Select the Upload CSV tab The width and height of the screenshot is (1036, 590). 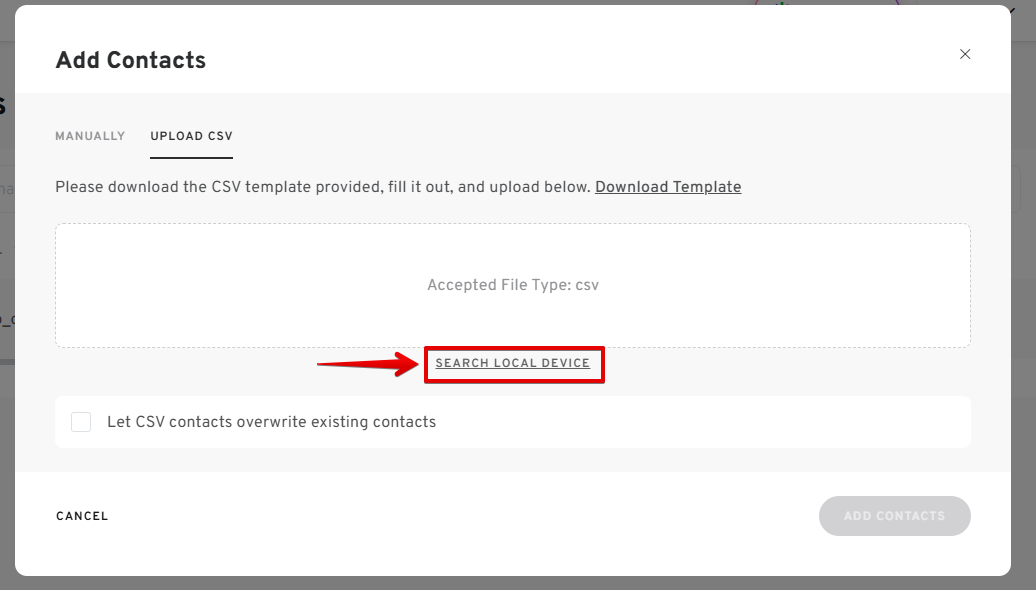pos(191,136)
